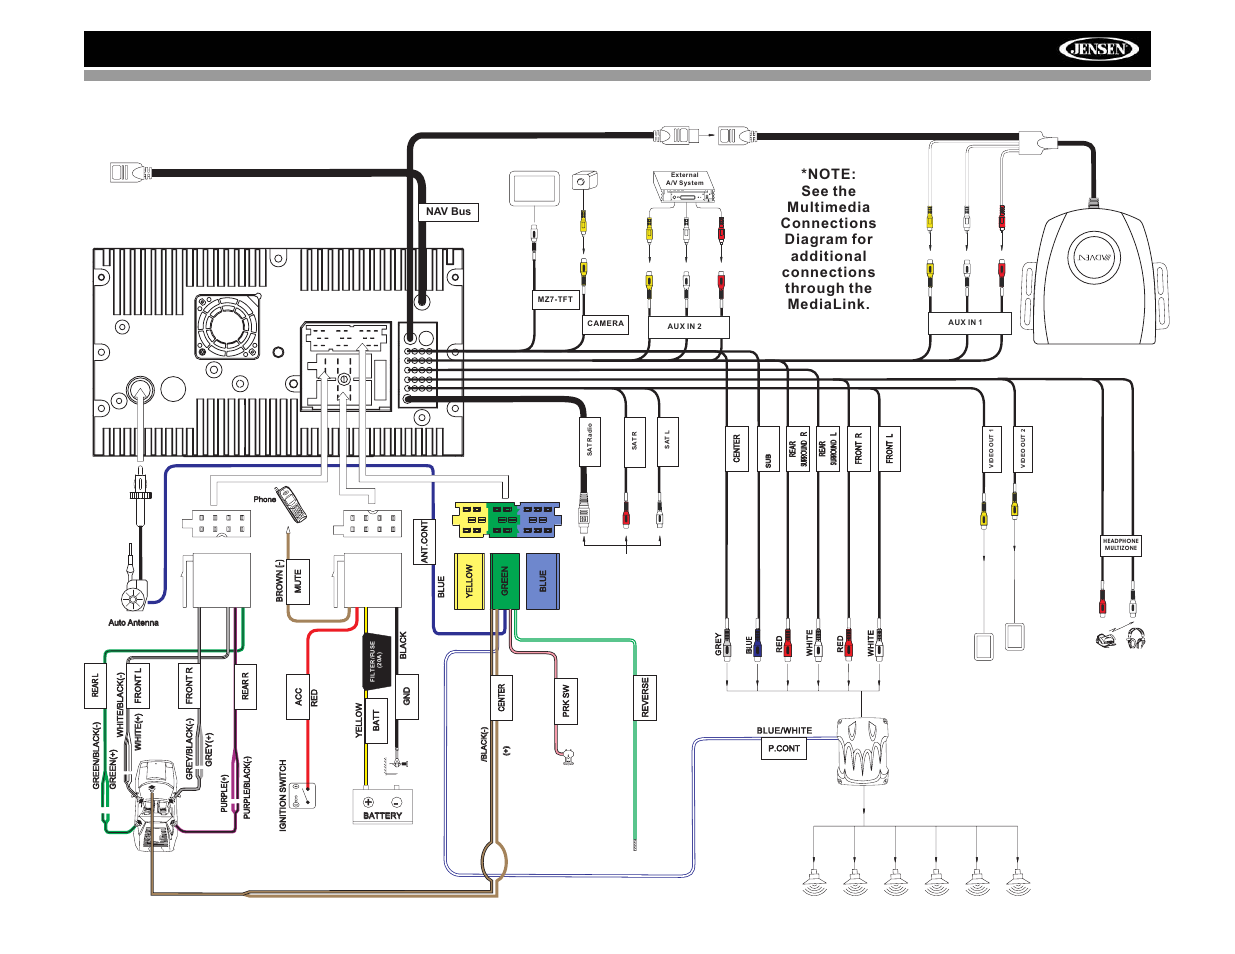This screenshot has height=954, width=1235.
Task: Click the black FILTER/FUSE block
Action: (377, 660)
